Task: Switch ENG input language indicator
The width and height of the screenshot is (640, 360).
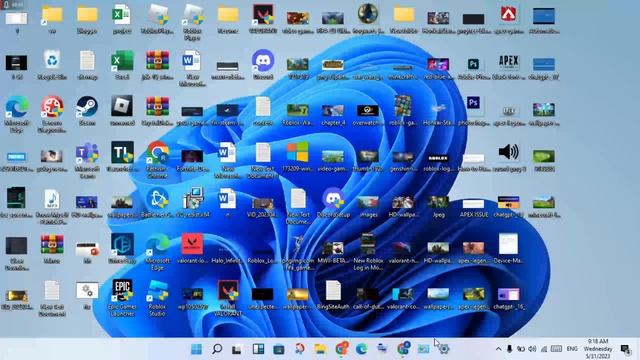Action: (x=572, y=349)
